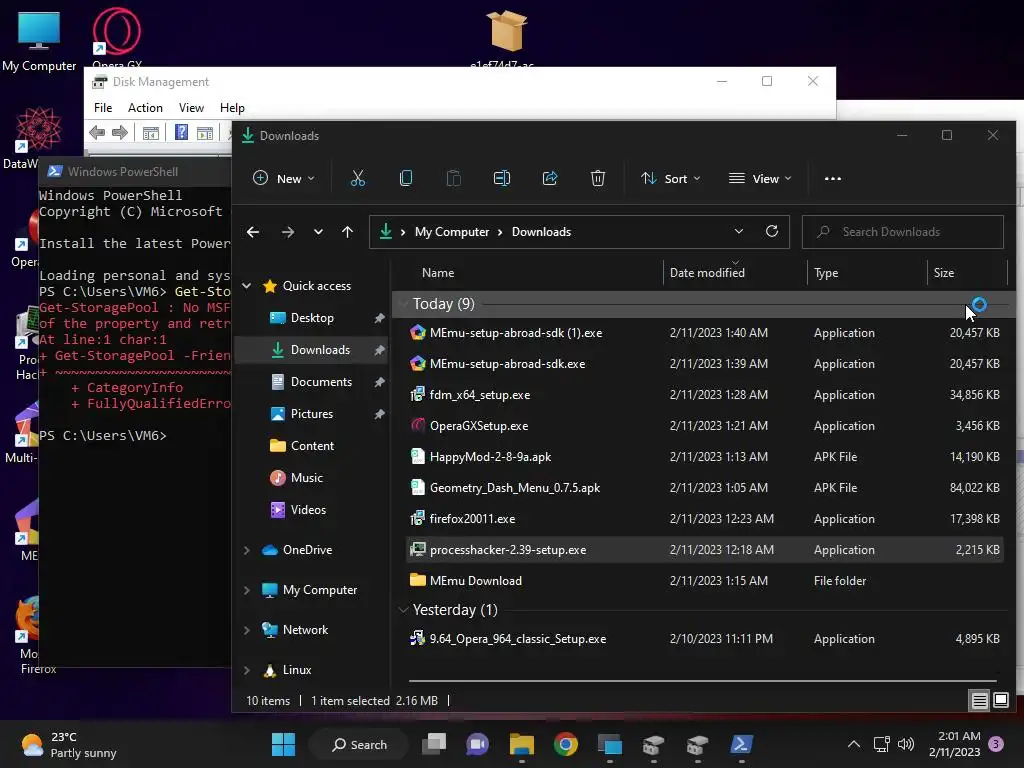This screenshot has height=768, width=1024.
Task: Select Documents in Quick access
Action: (x=321, y=382)
